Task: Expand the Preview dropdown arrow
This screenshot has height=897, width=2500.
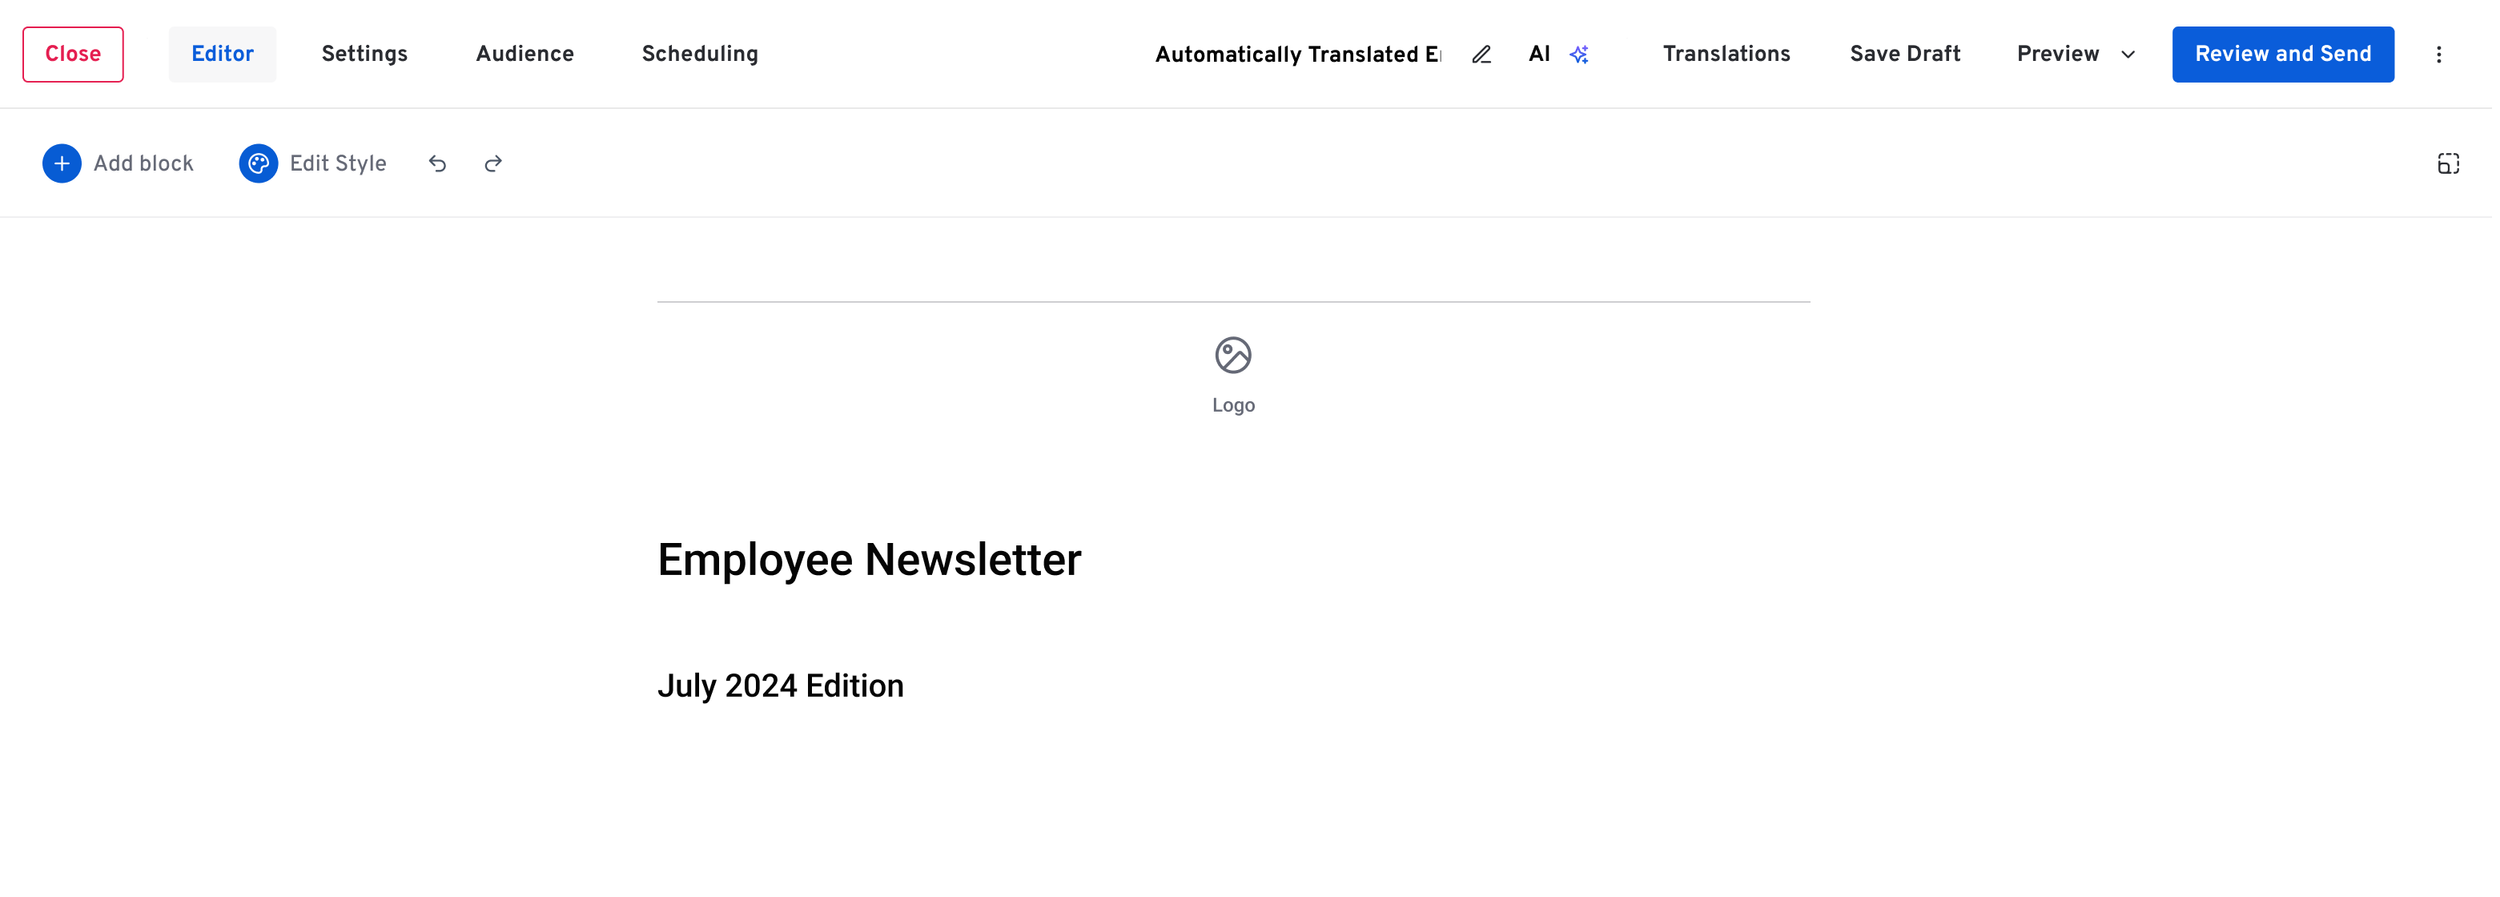Action: click(x=2128, y=55)
